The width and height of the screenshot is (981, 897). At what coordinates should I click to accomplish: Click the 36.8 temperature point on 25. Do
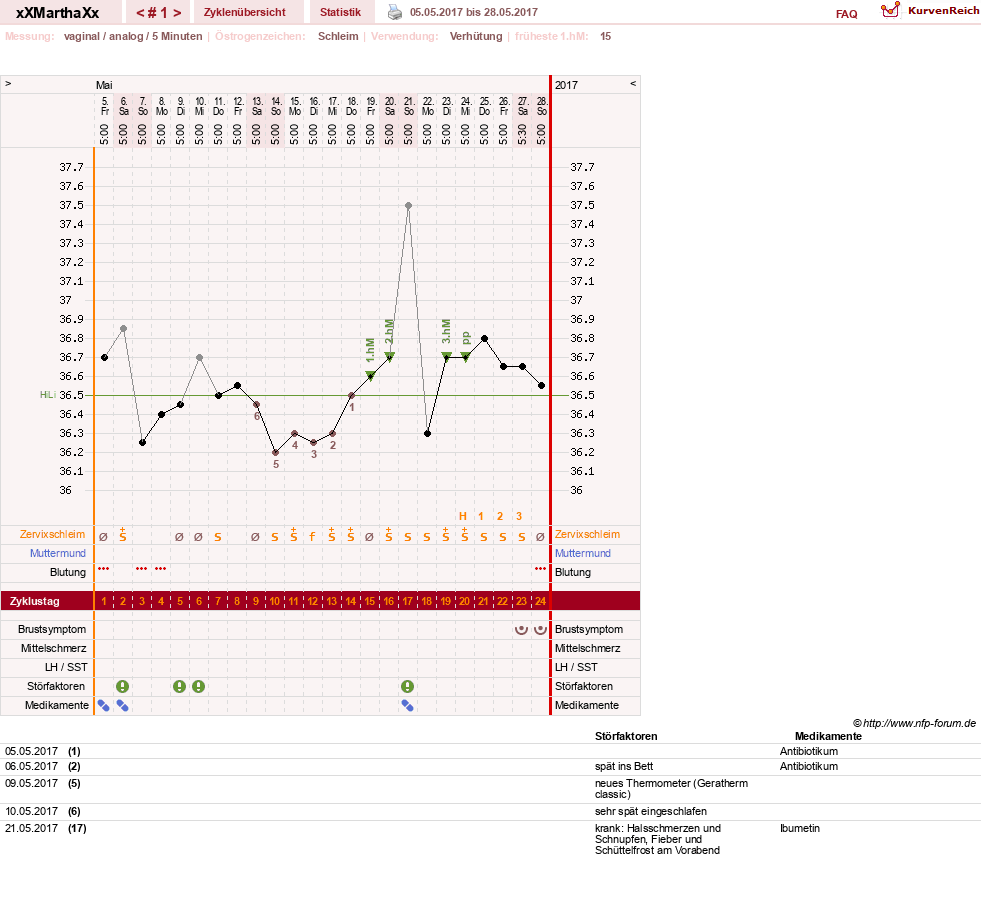tap(484, 338)
